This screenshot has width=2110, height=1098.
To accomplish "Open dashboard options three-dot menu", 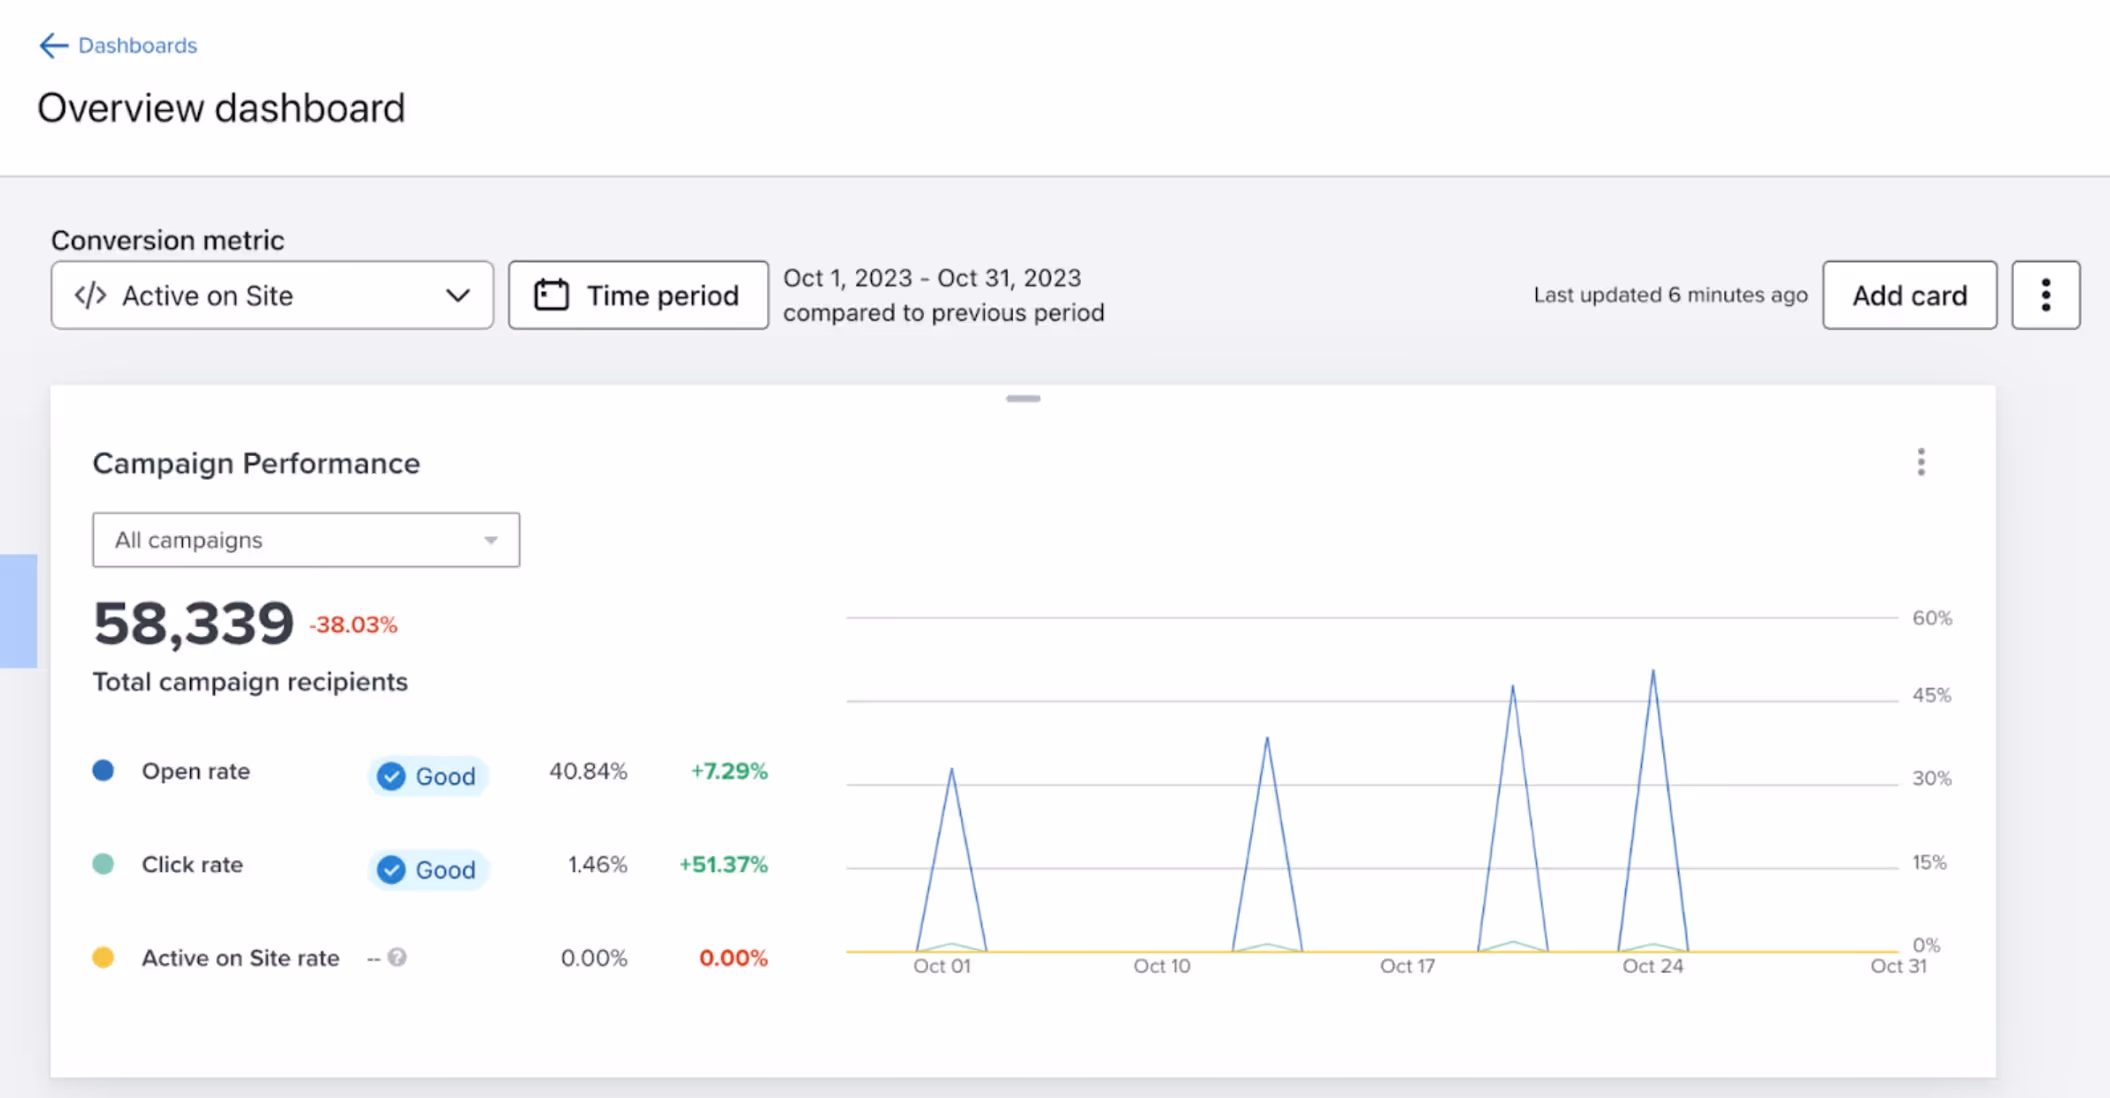I will click(x=2045, y=295).
